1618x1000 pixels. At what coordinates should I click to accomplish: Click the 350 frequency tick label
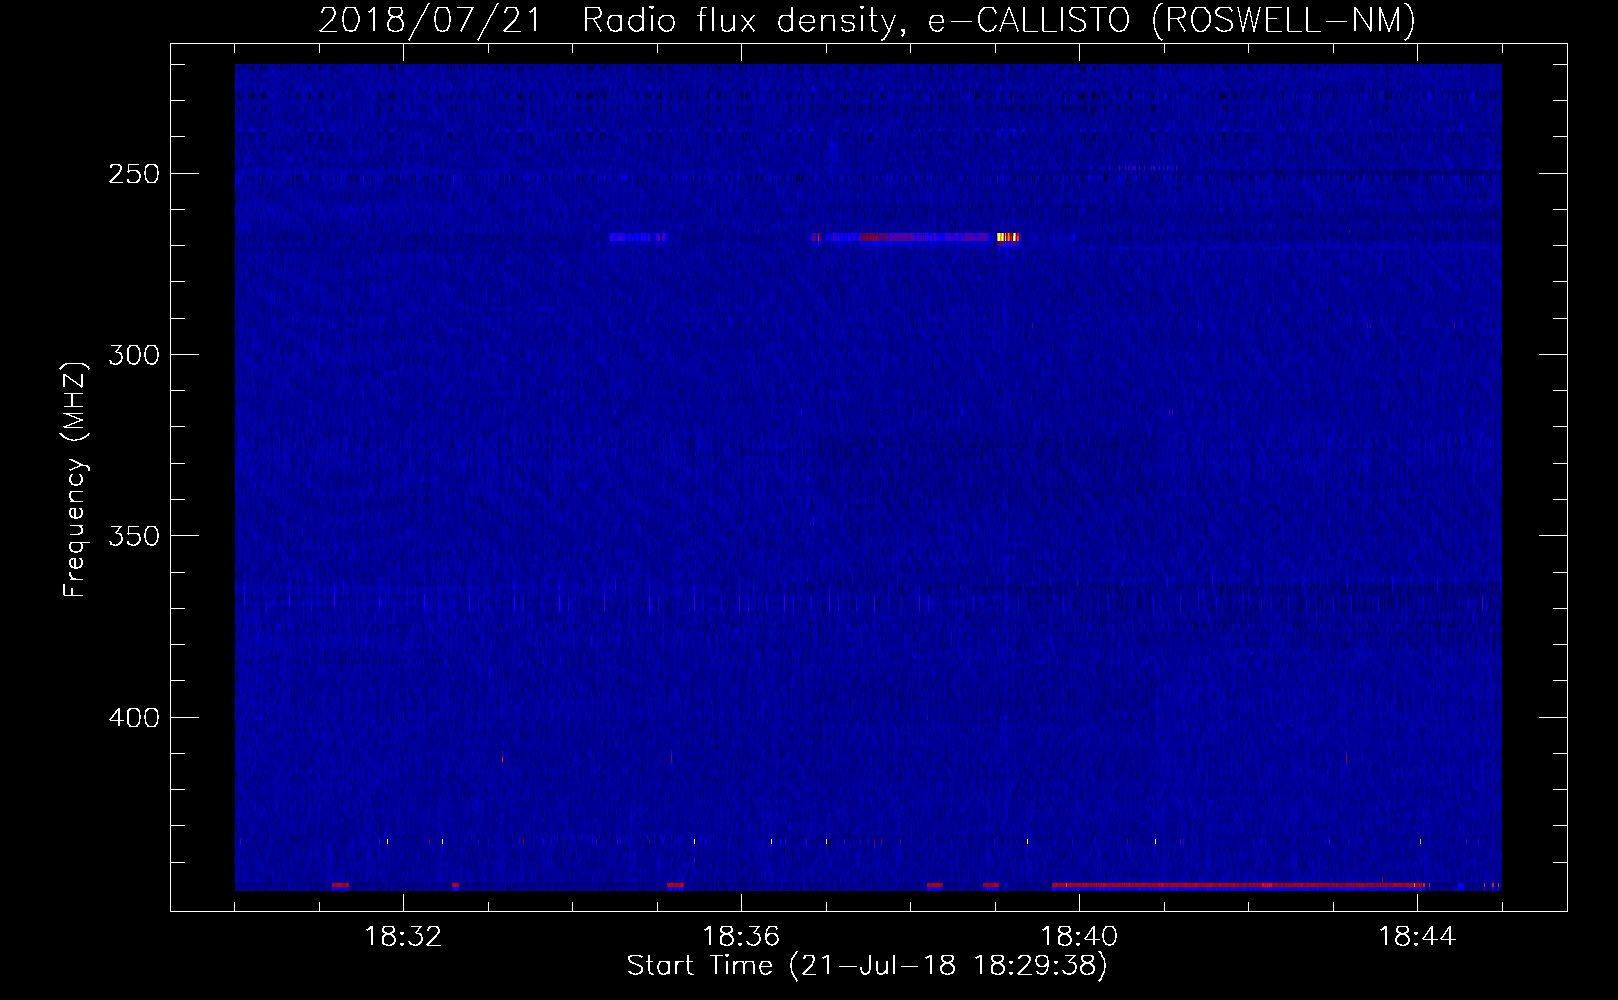coord(134,536)
